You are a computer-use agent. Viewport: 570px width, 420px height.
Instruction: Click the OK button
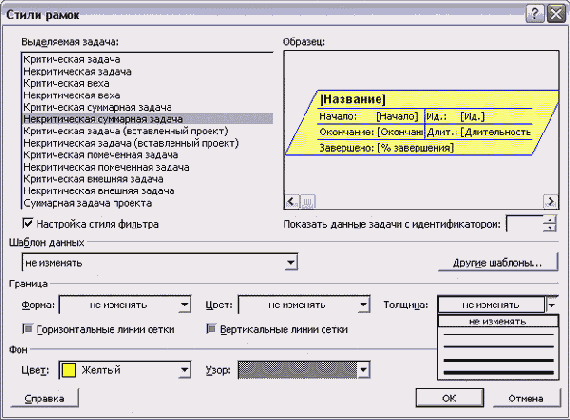(450, 398)
